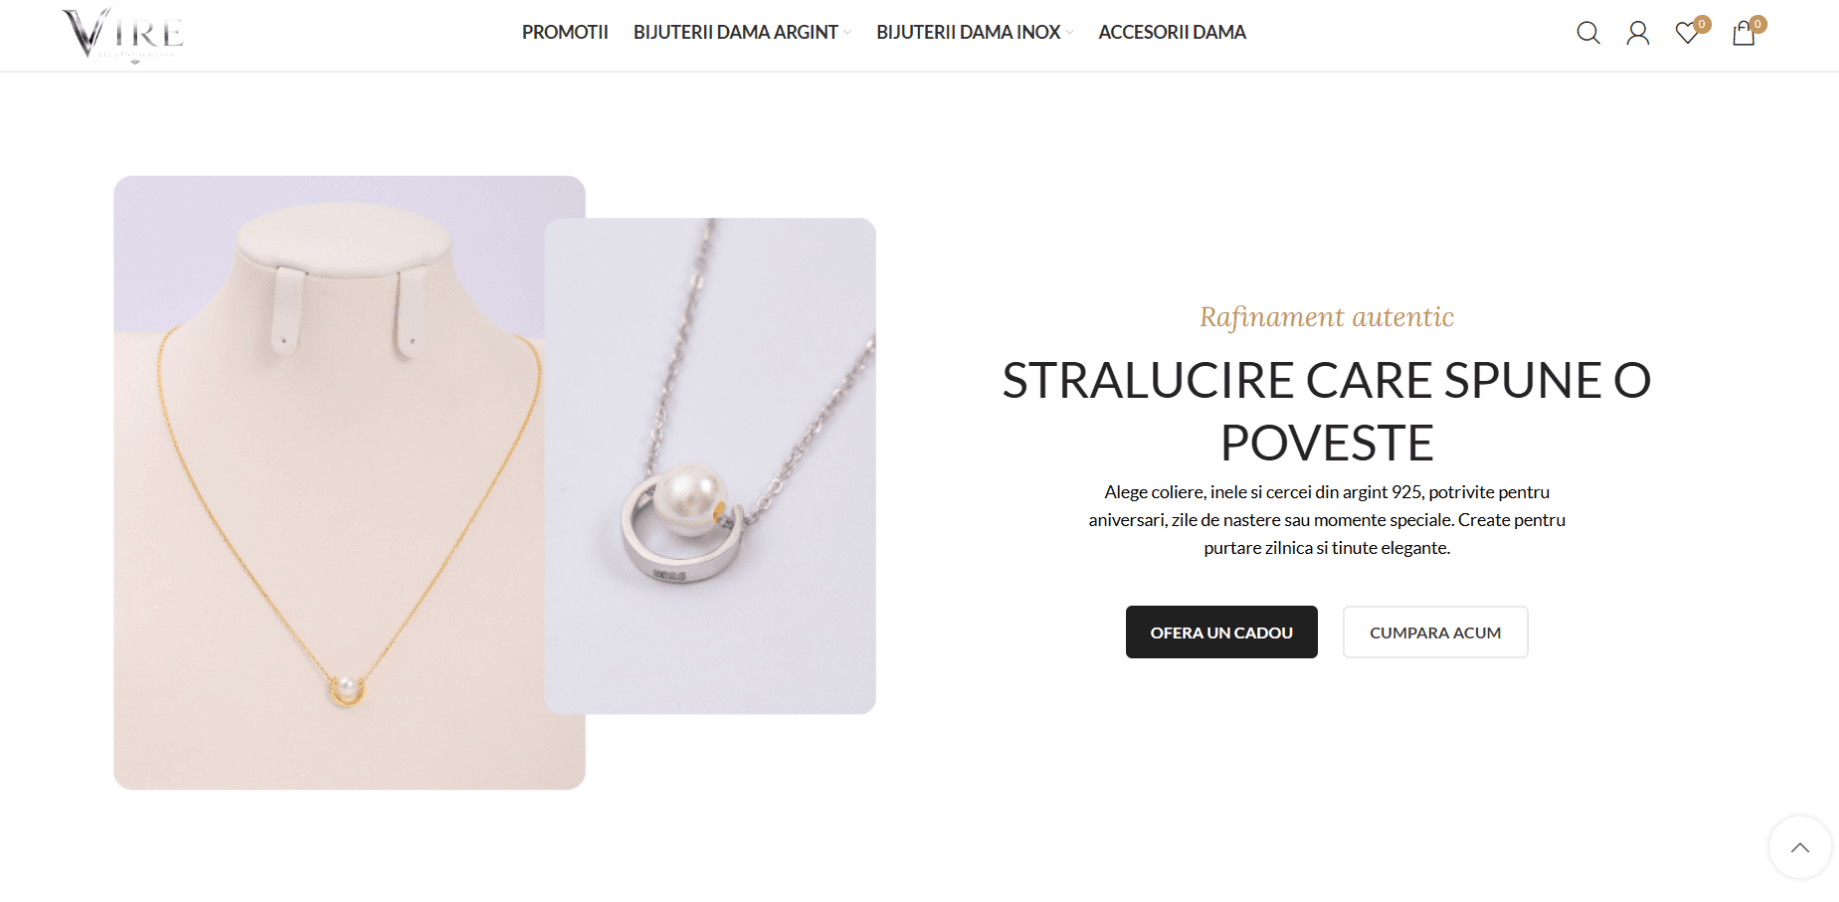Screen dimensions: 1839x902
Task: Open the silver pearl ring pendant image
Action: (710, 466)
